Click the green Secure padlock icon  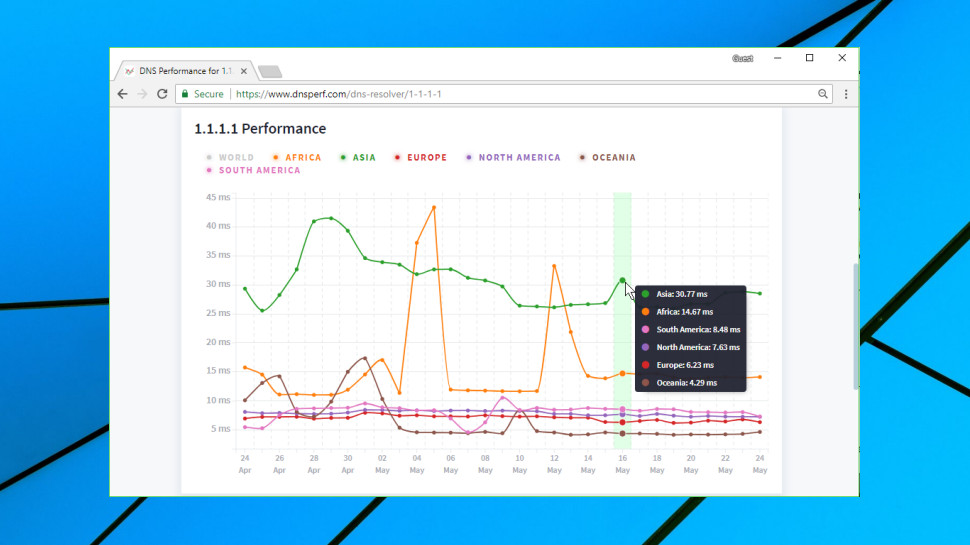[x=185, y=94]
